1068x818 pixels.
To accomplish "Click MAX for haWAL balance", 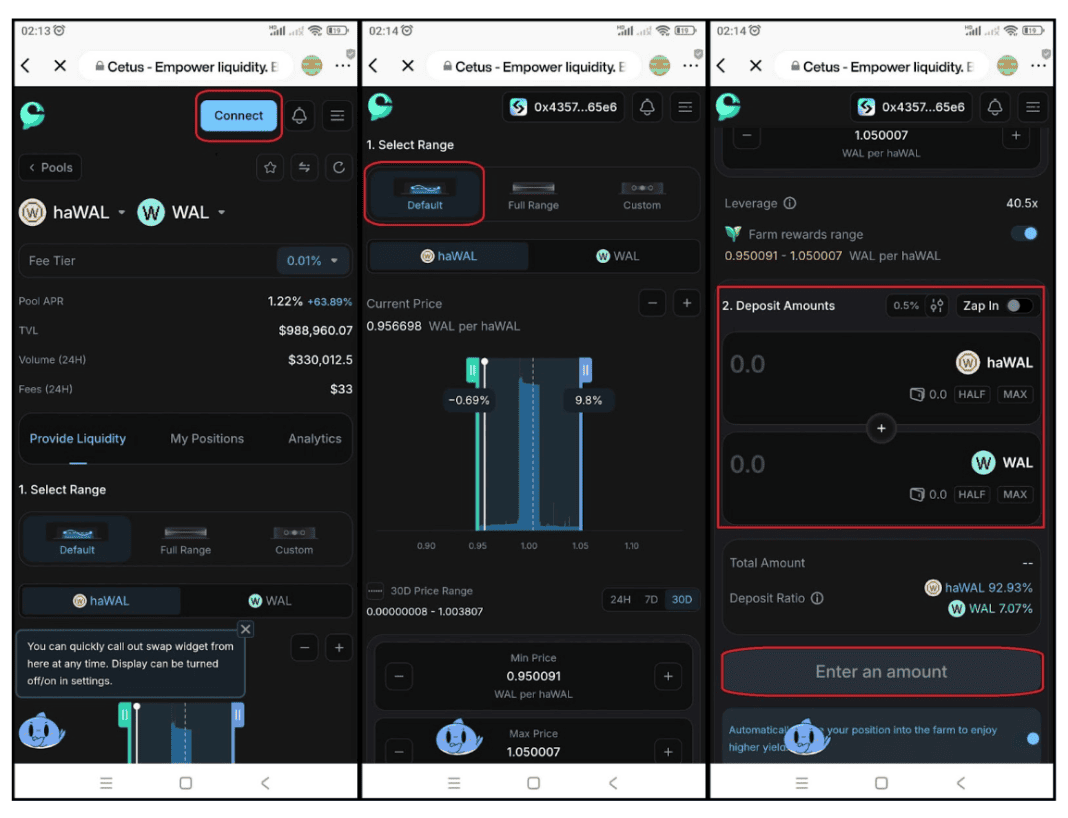I will pyautogui.click(x=1015, y=394).
